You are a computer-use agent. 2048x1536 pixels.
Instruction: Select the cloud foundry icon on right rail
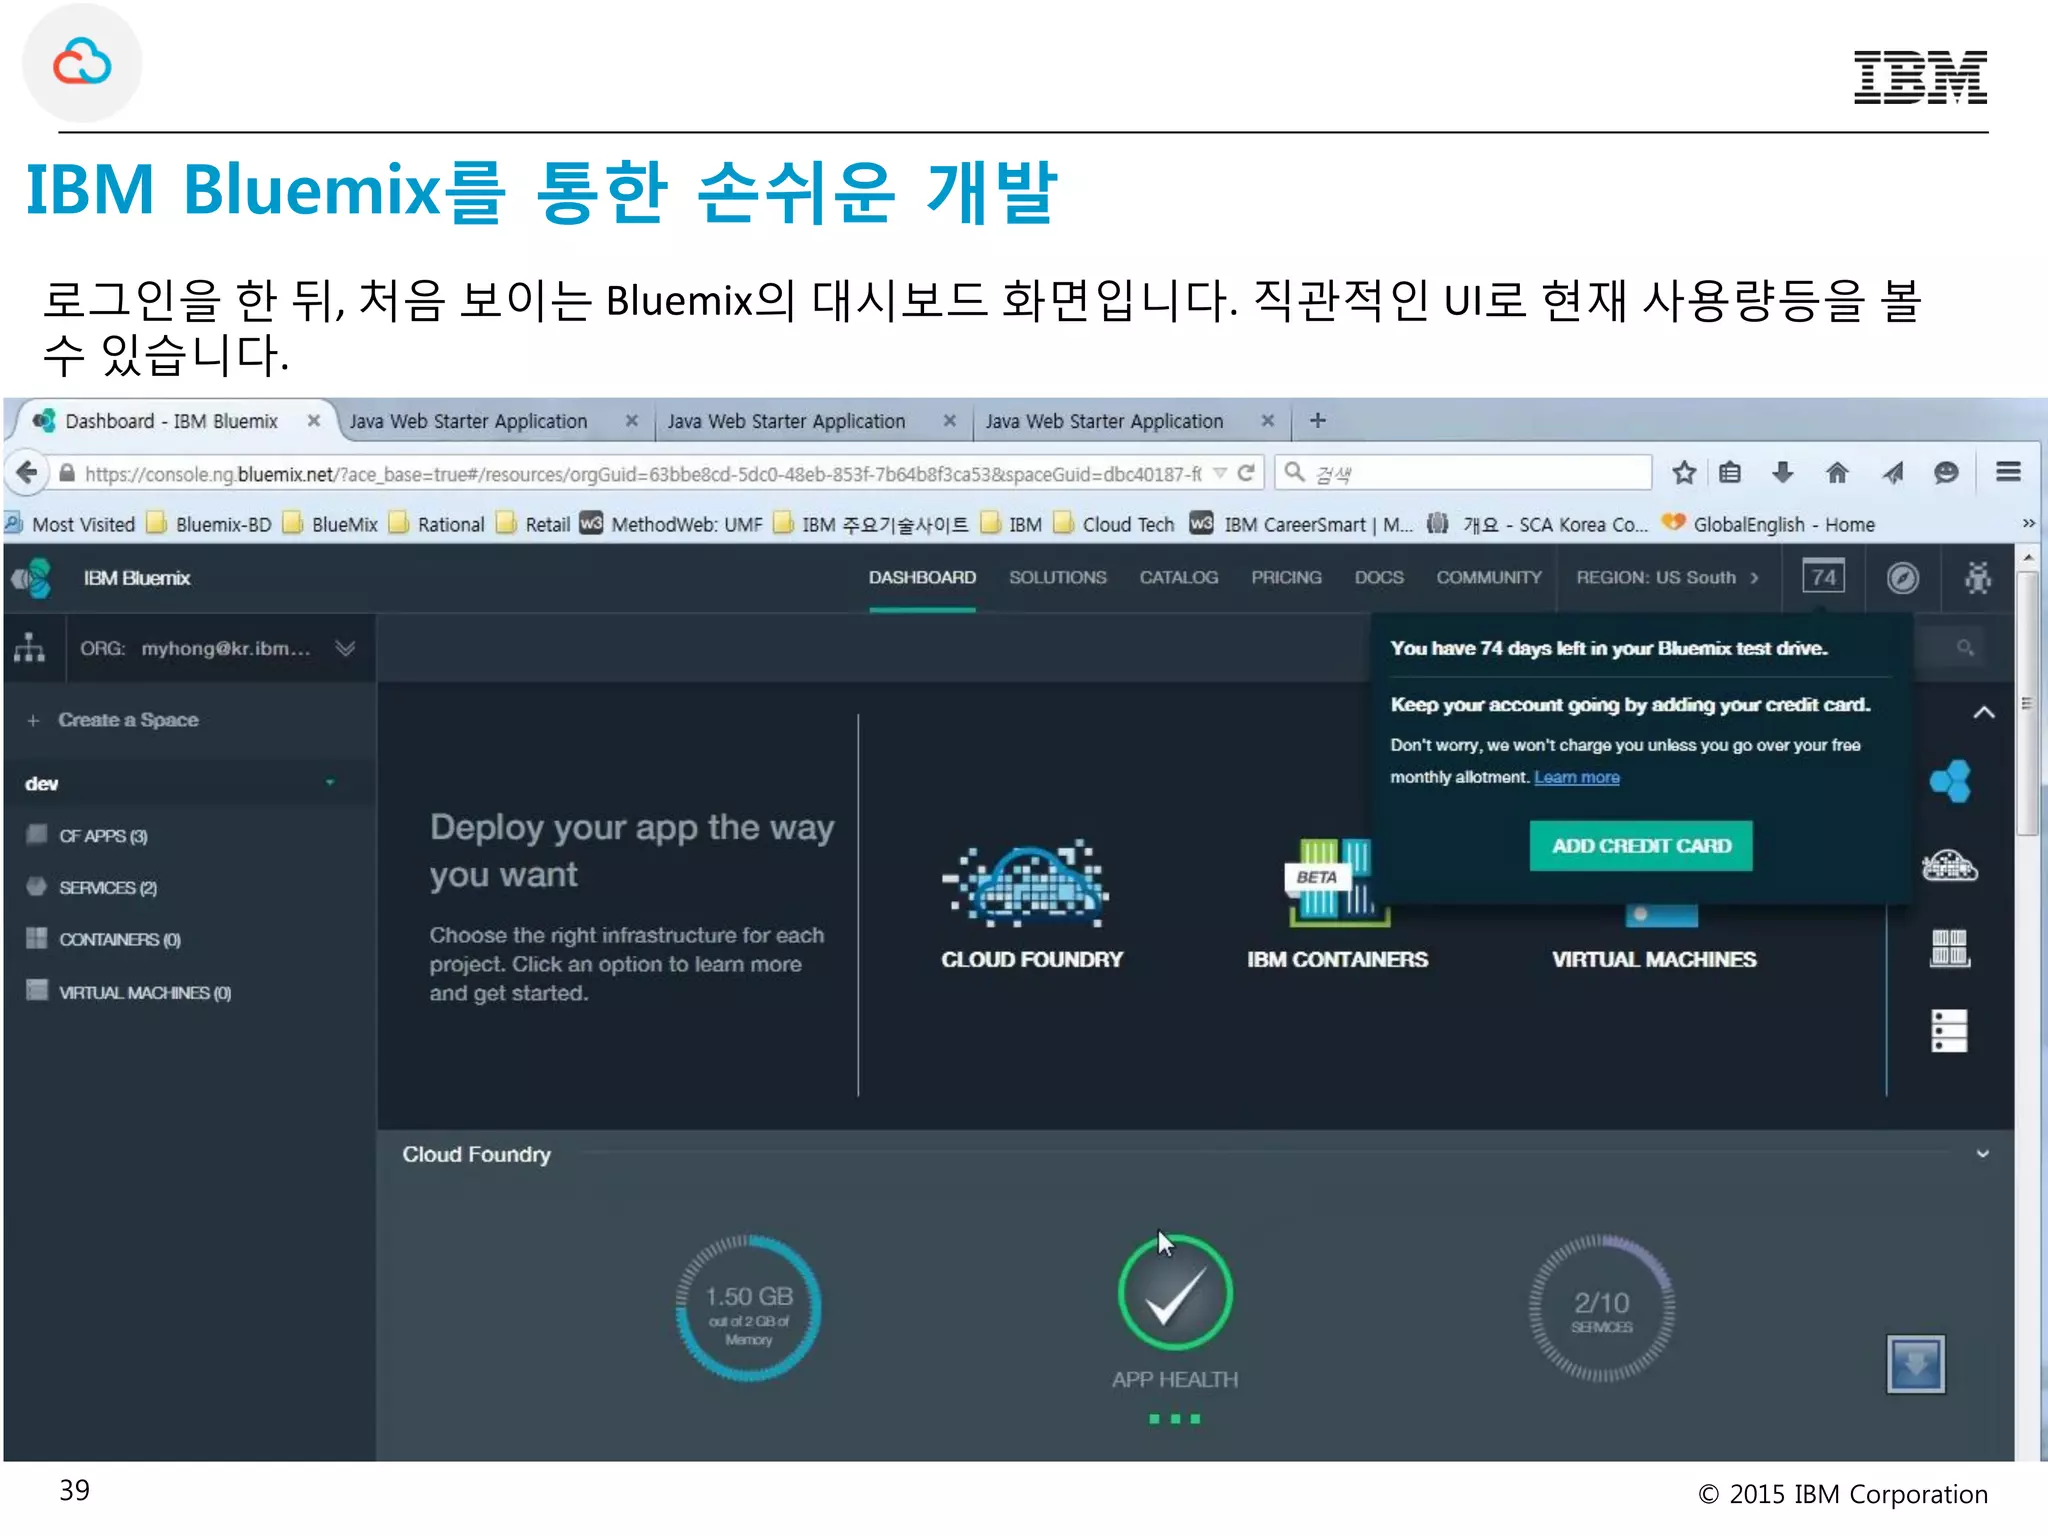[1950, 865]
